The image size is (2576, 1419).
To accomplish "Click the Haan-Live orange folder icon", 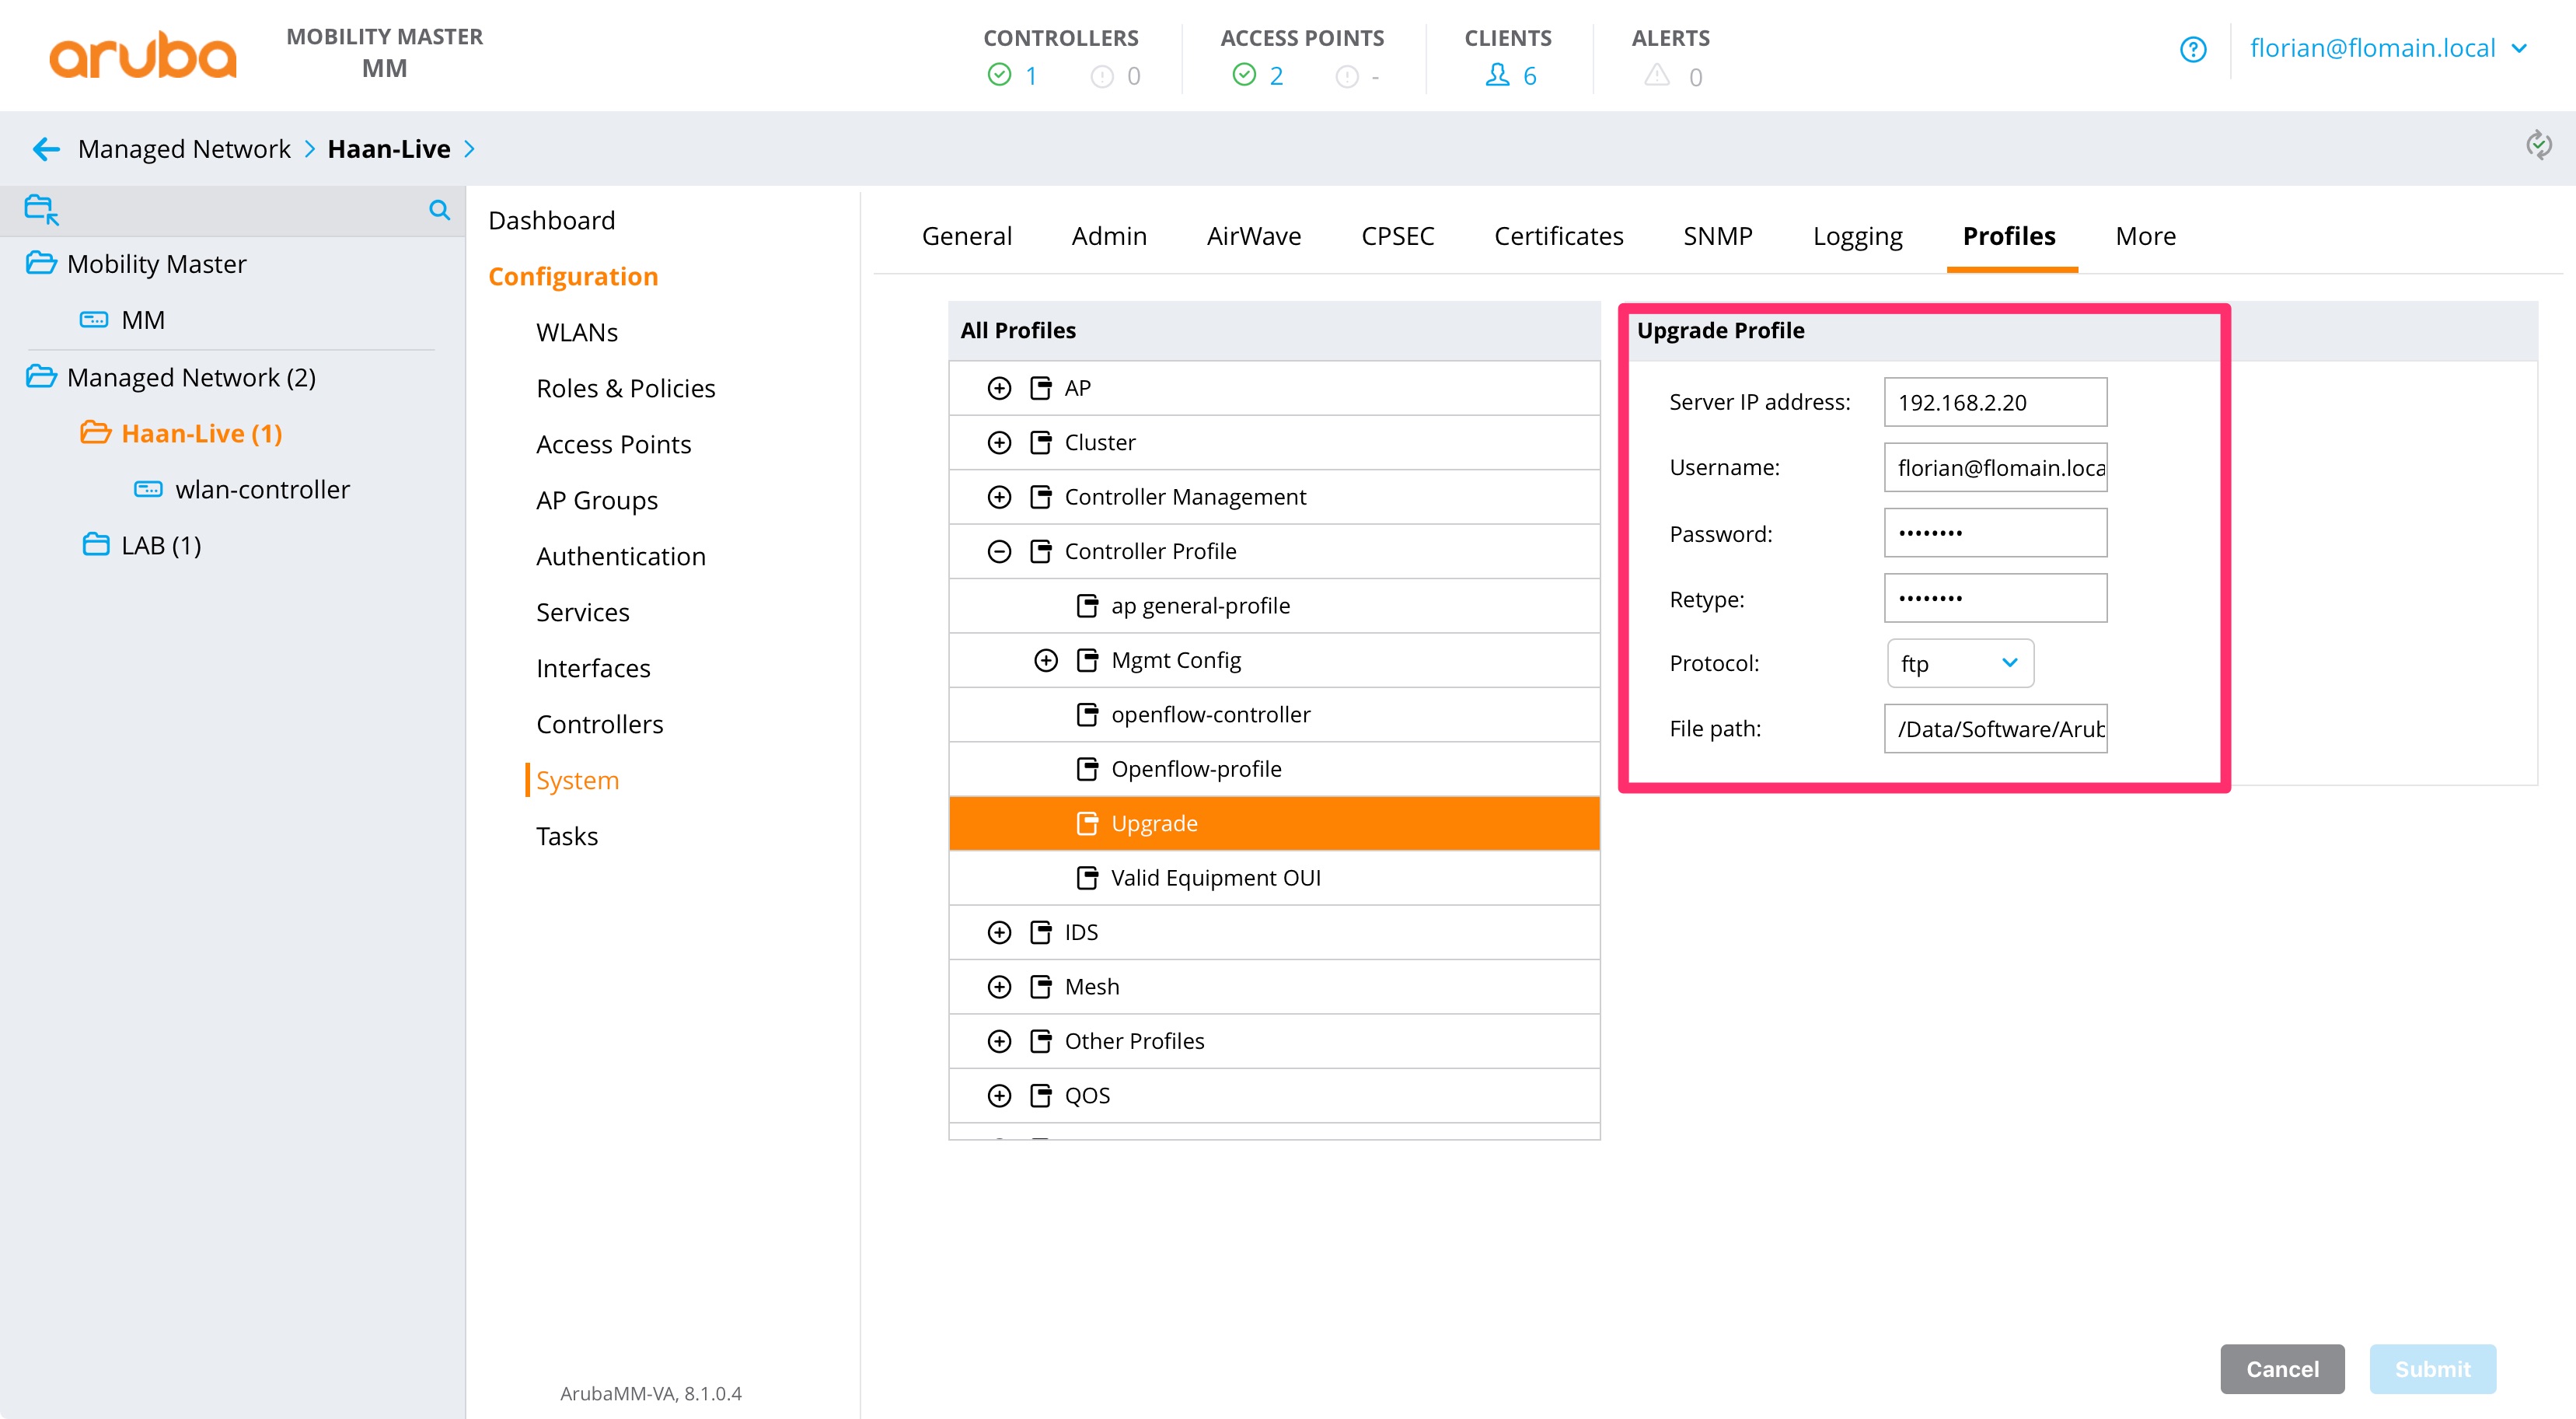I will coord(96,432).
